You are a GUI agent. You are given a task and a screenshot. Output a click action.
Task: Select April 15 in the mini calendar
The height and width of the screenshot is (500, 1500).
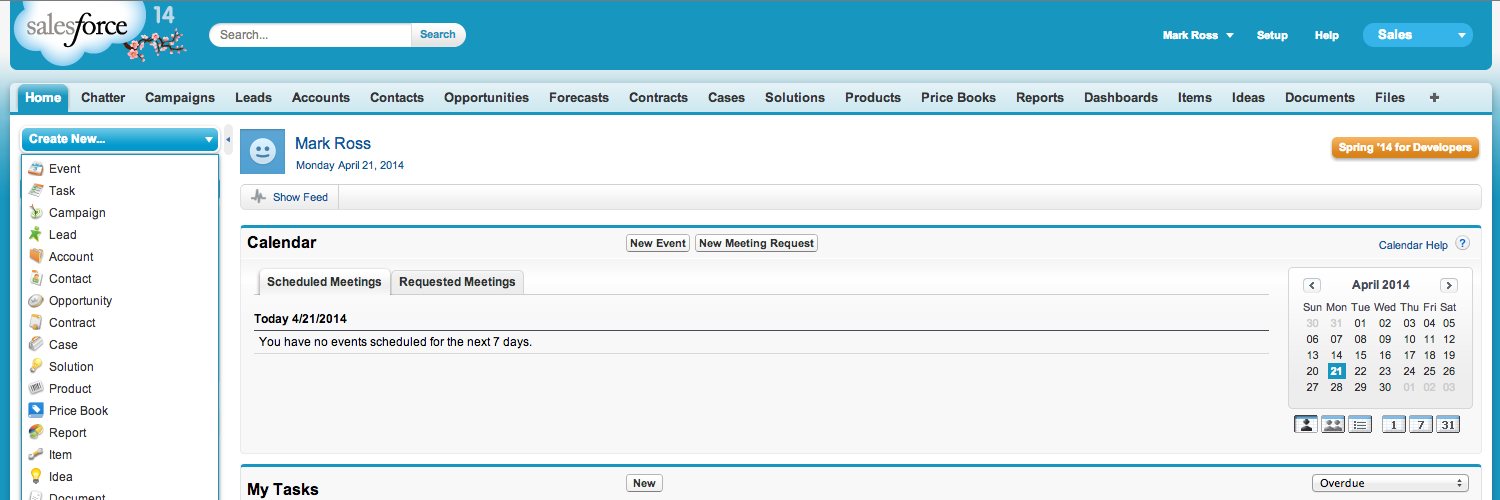[1361, 355]
